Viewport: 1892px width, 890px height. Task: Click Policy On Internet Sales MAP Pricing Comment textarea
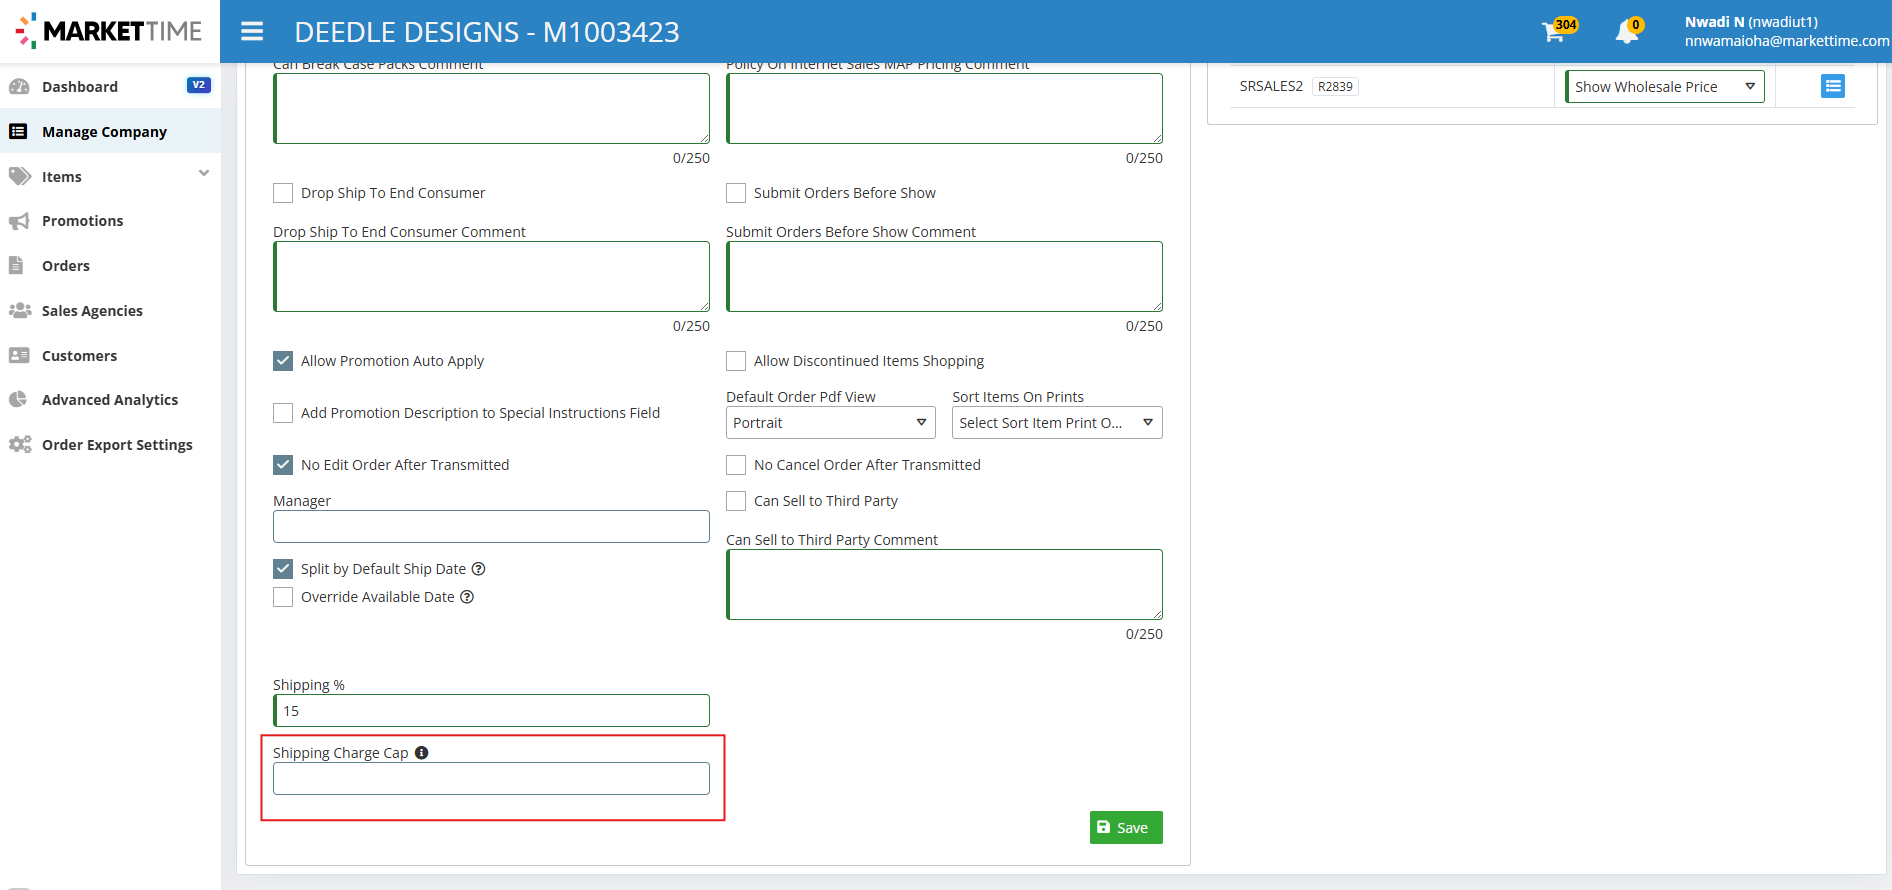click(x=944, y=109)
